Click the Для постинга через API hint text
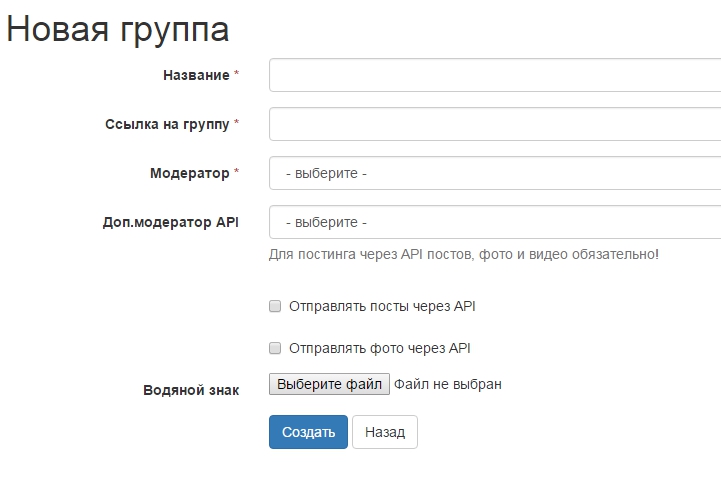 [x=463, y=254]
